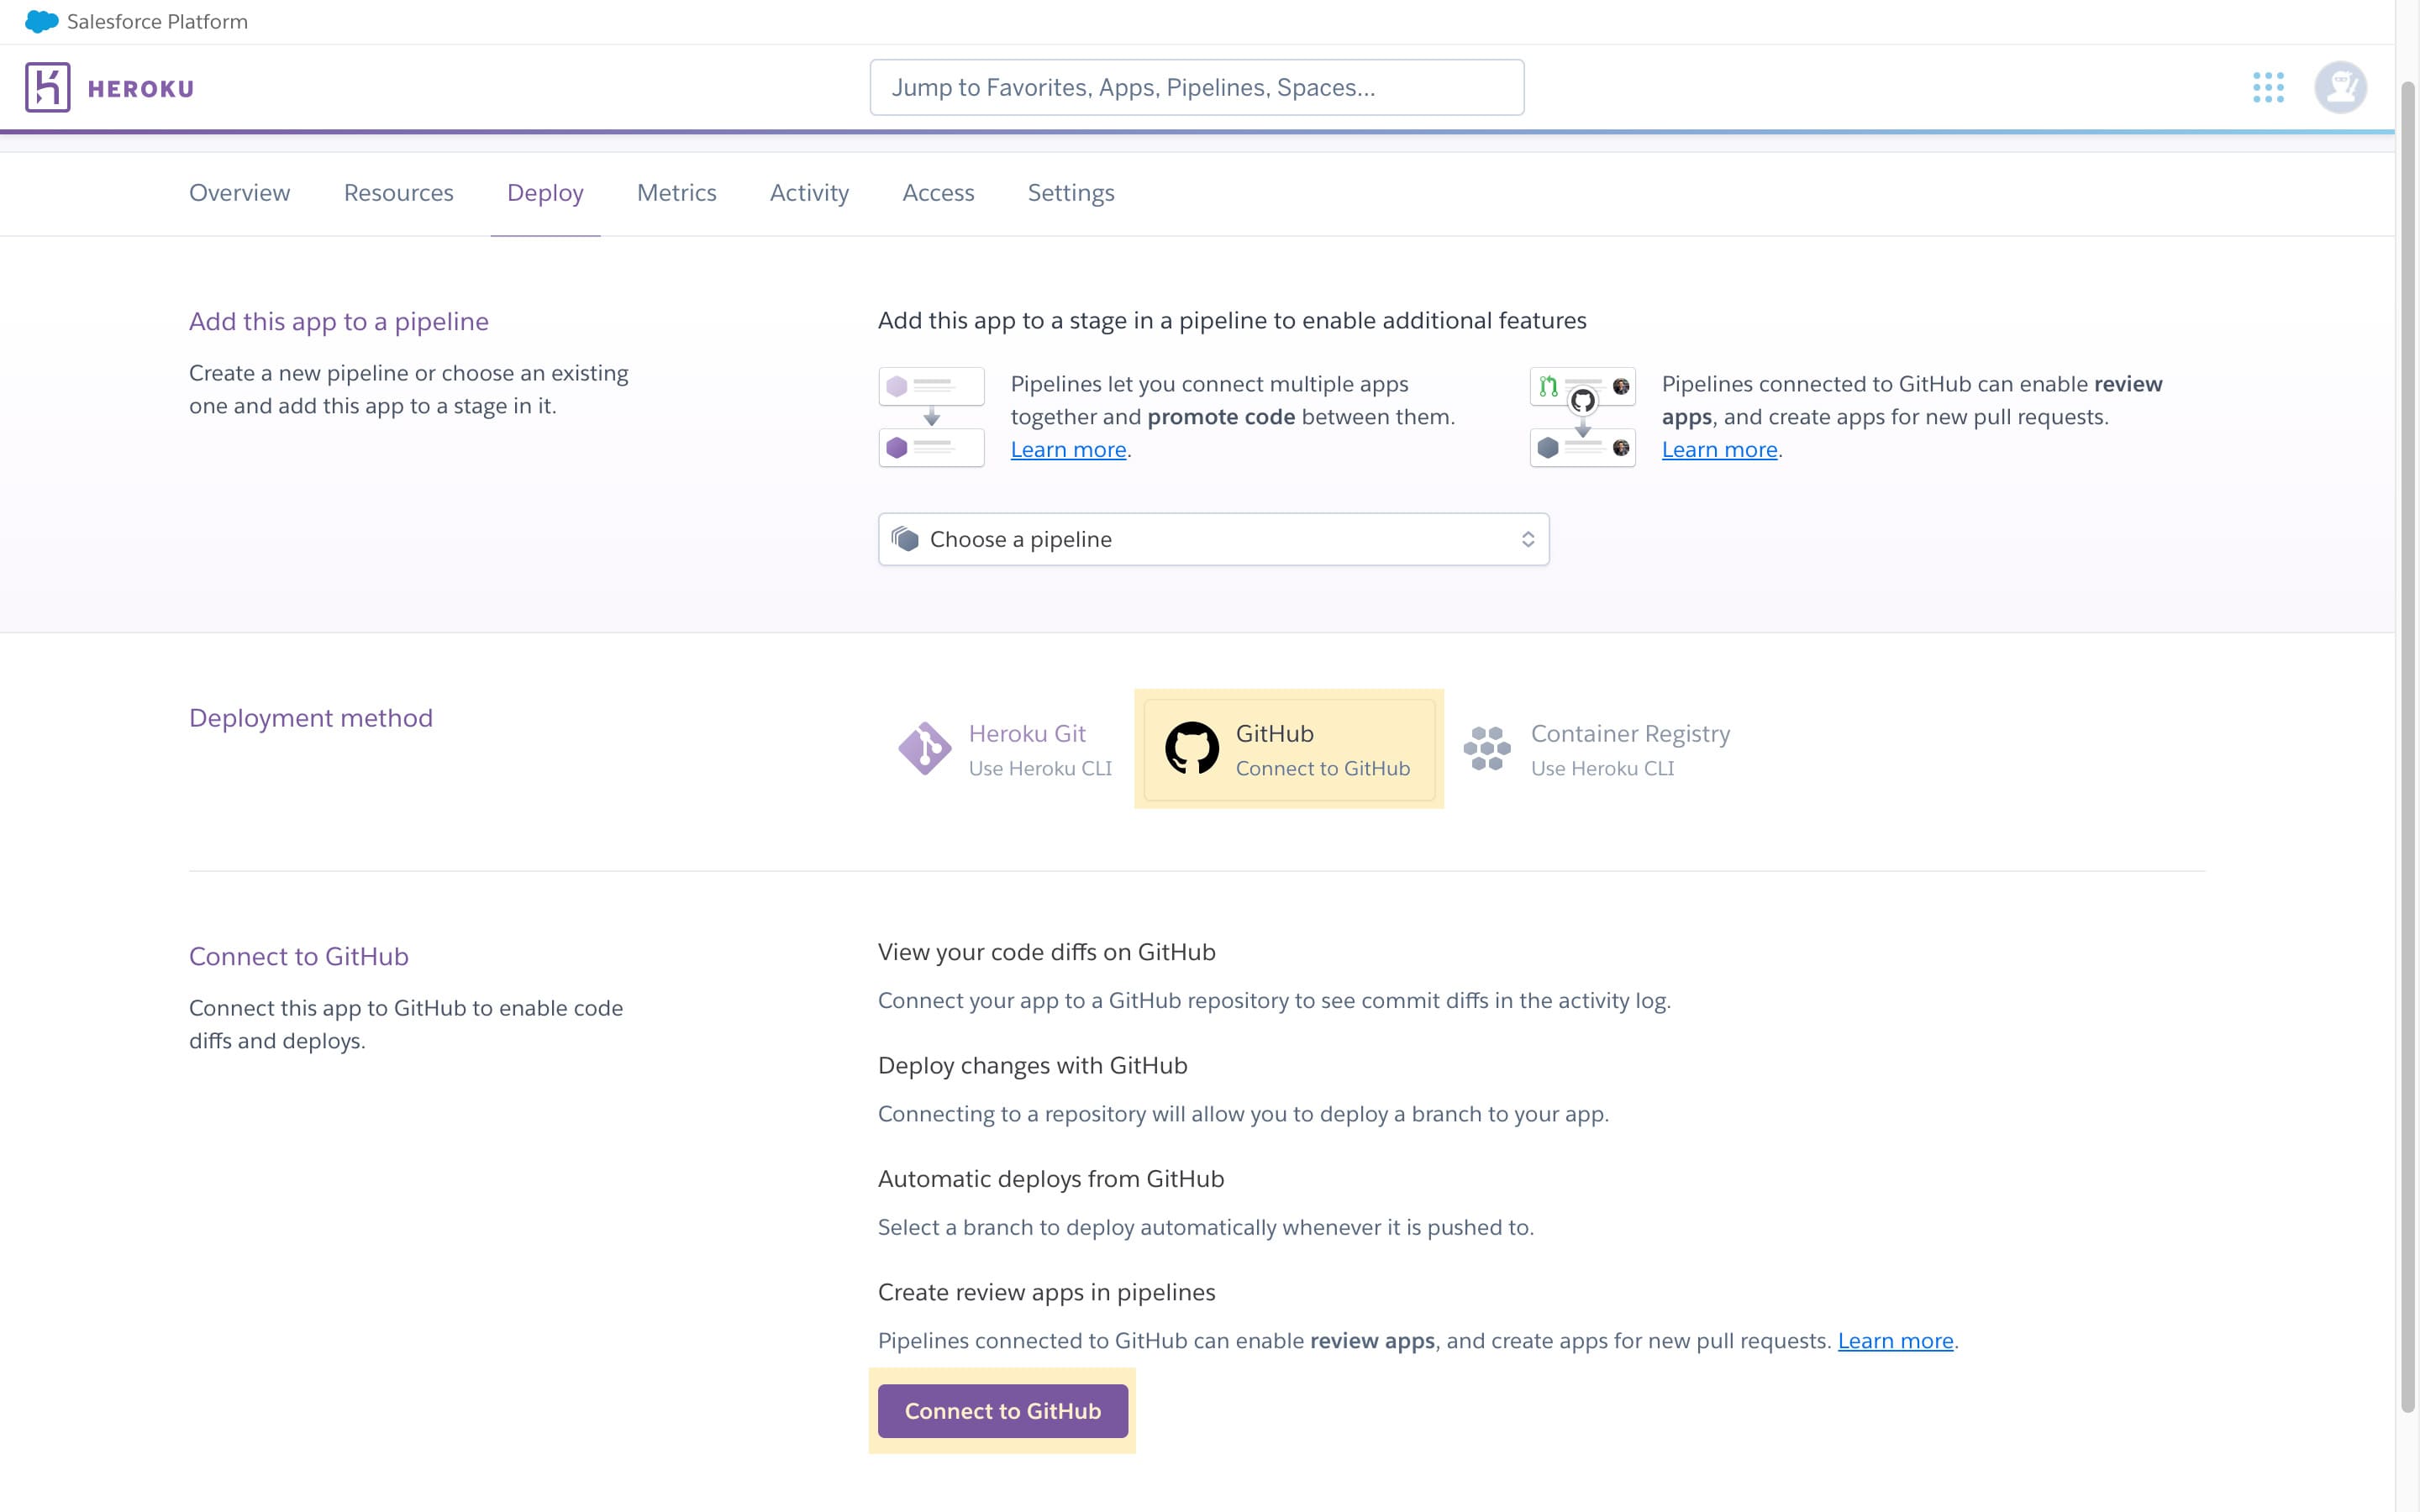Click the Heroku Git diamond icon
2420x1512 pixels.
point(924,748)
